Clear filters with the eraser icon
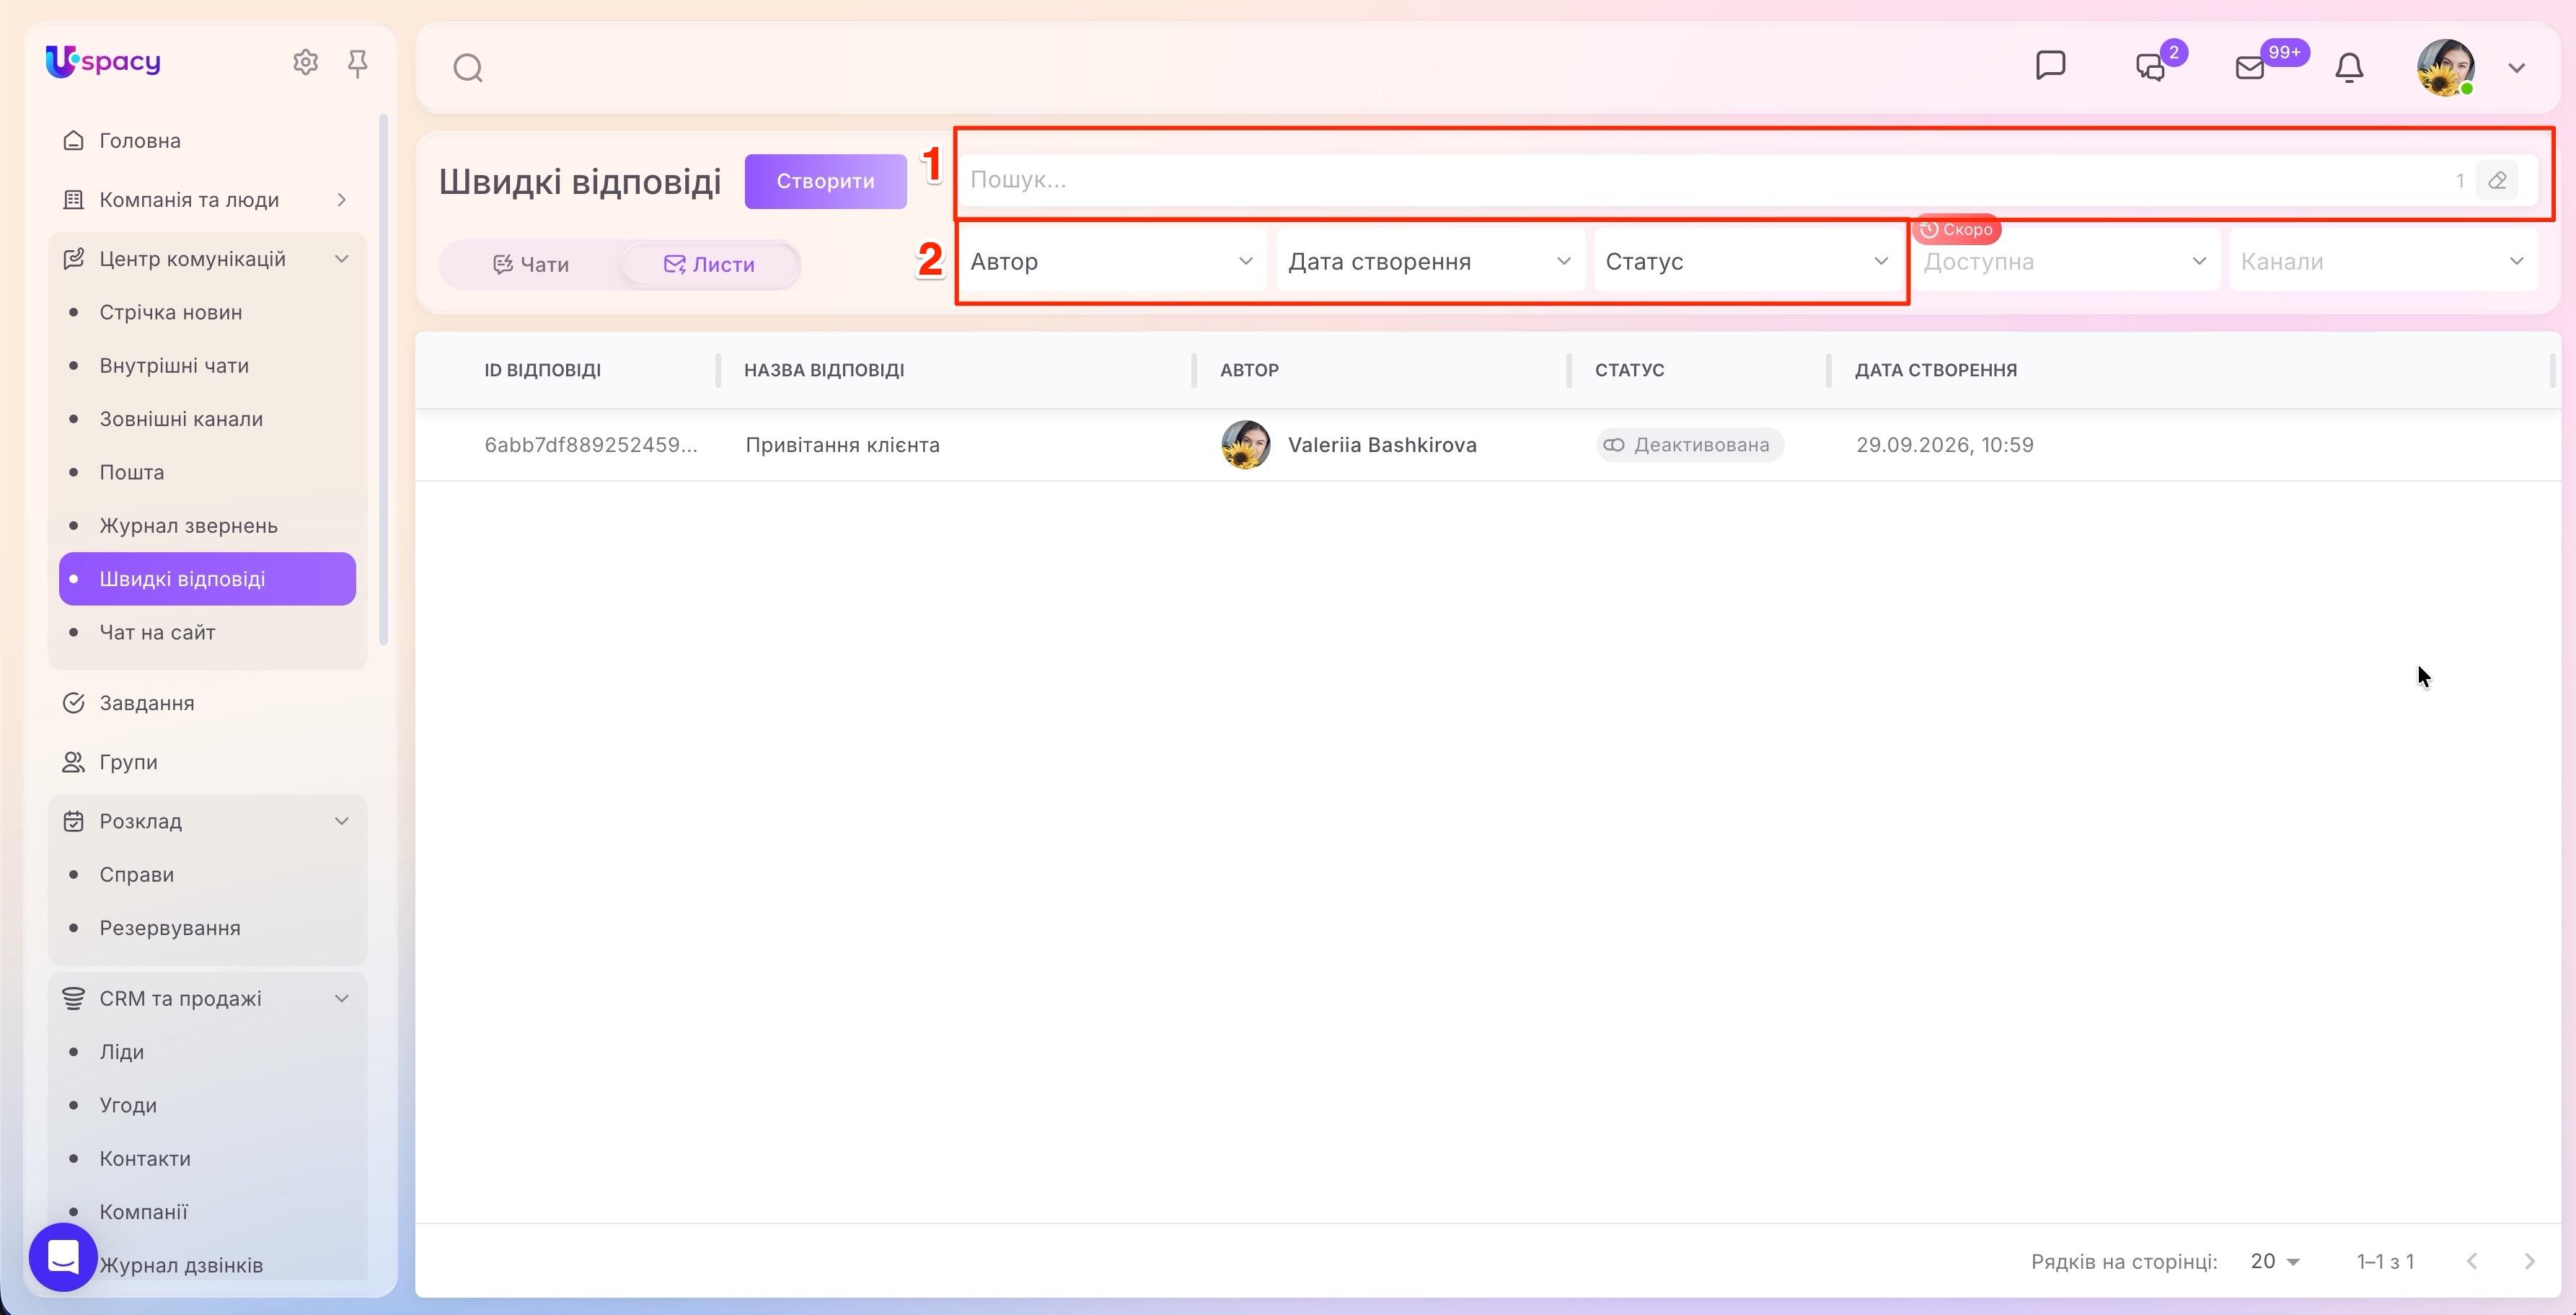Screen dimensions: 2576x1315 click(x=2497, y=181)
